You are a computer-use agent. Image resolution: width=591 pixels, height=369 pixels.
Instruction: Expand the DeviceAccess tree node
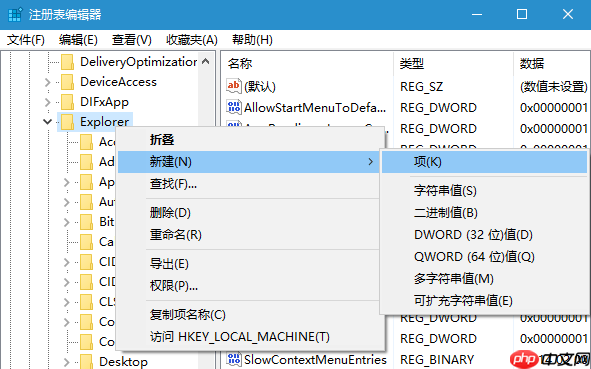coord(47,82)
